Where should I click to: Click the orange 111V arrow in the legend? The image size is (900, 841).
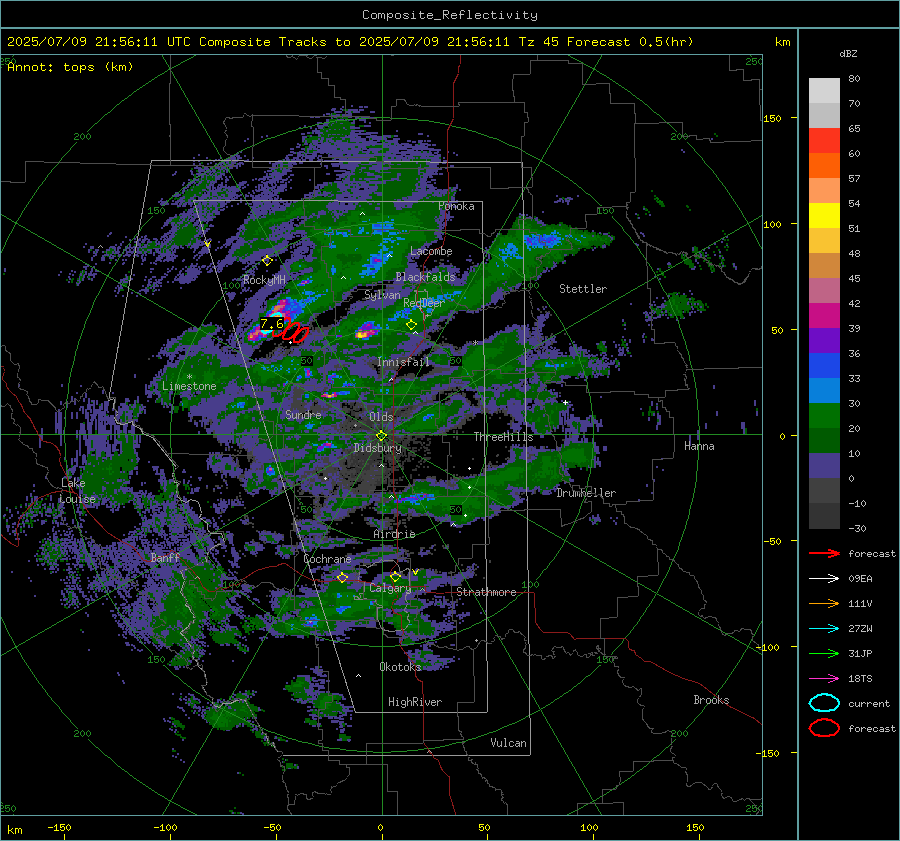824,603
